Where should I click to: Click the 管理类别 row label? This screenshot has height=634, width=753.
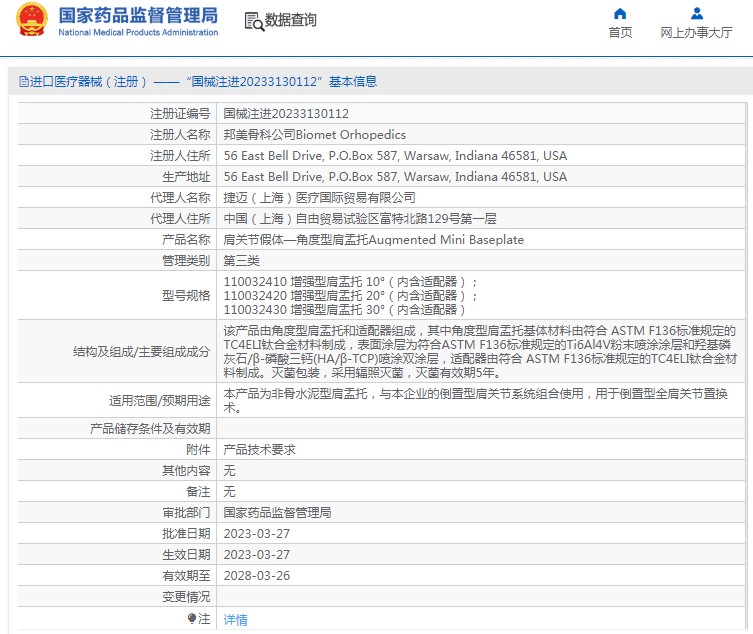click(186, 261)
